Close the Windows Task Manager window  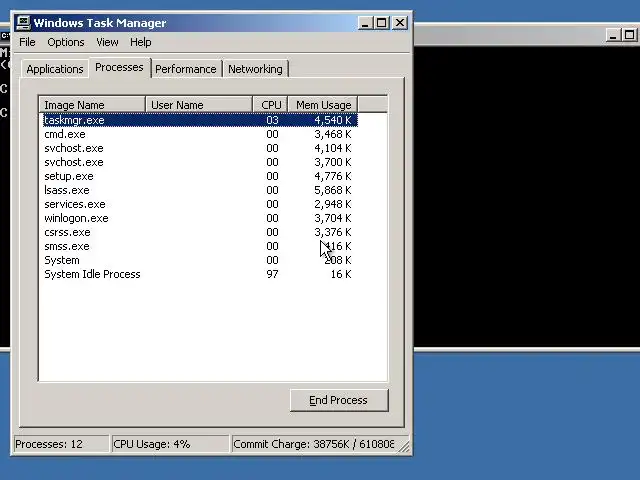400,23
